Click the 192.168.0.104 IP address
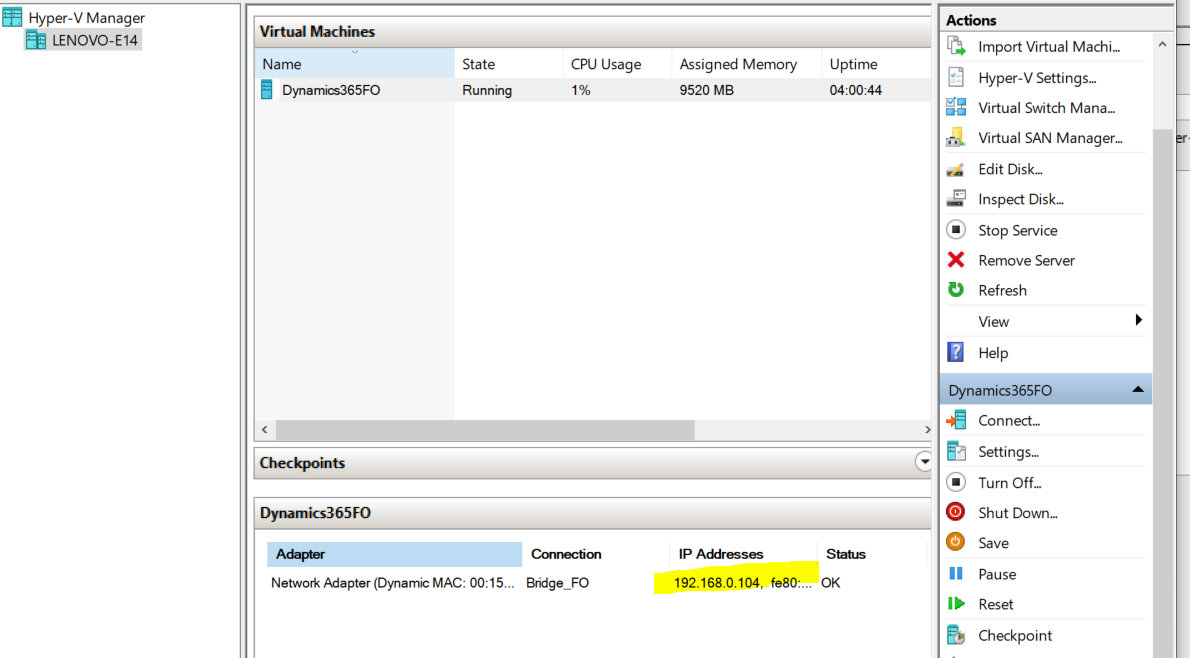Screen dimensions: 1190x658 coord(717,583)
